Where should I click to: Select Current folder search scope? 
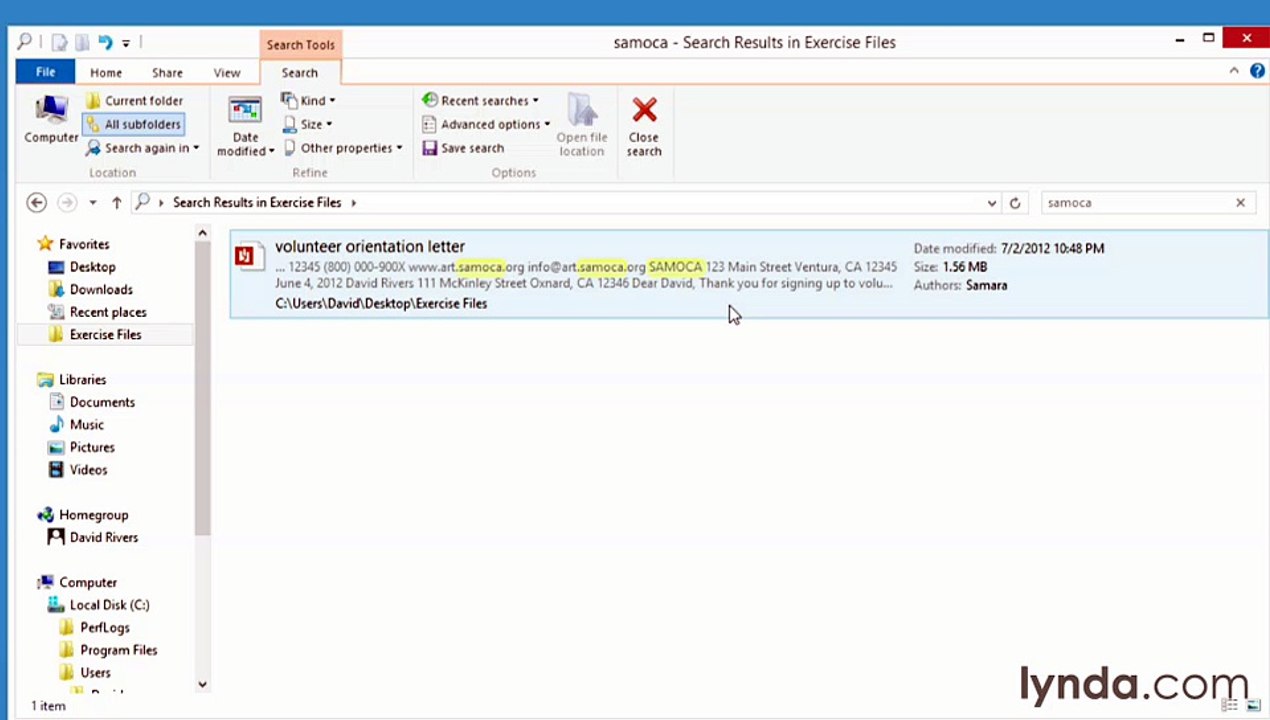click(134, 100)
